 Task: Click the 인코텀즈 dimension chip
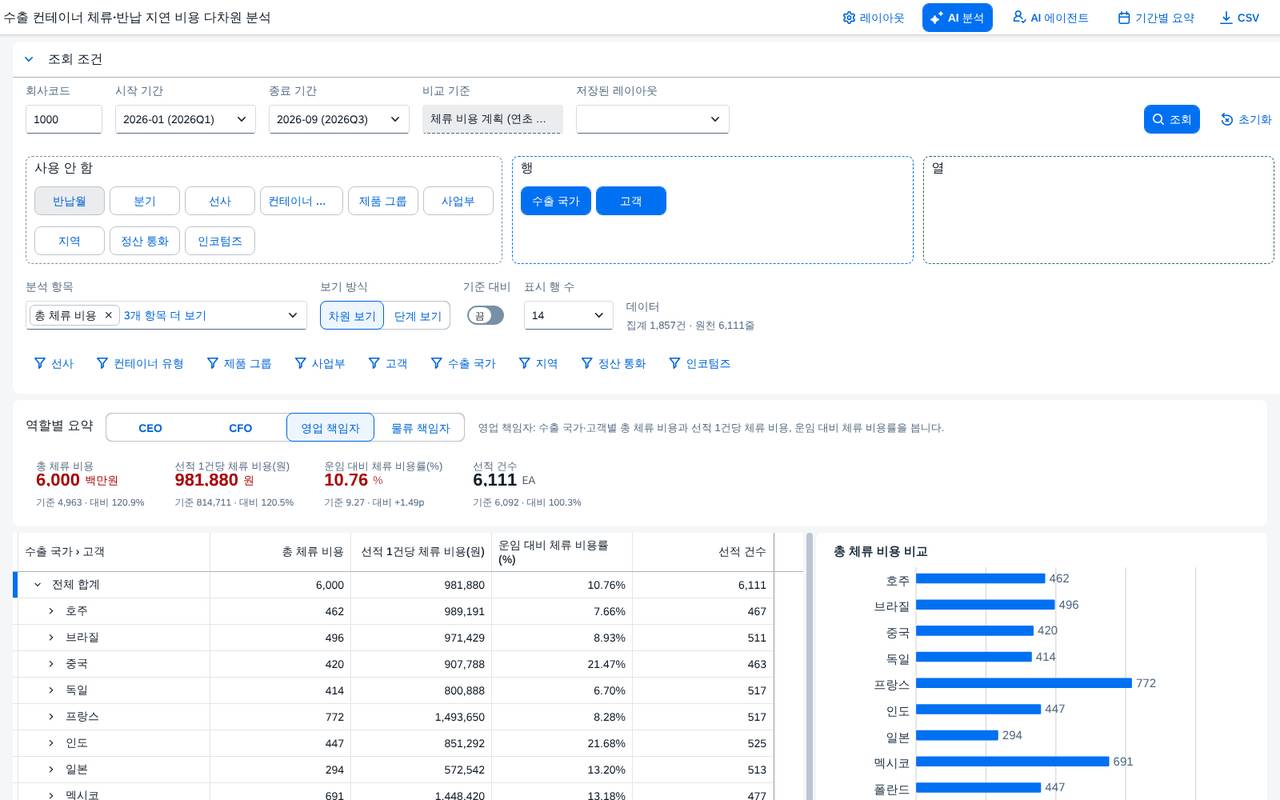(220, 241)
